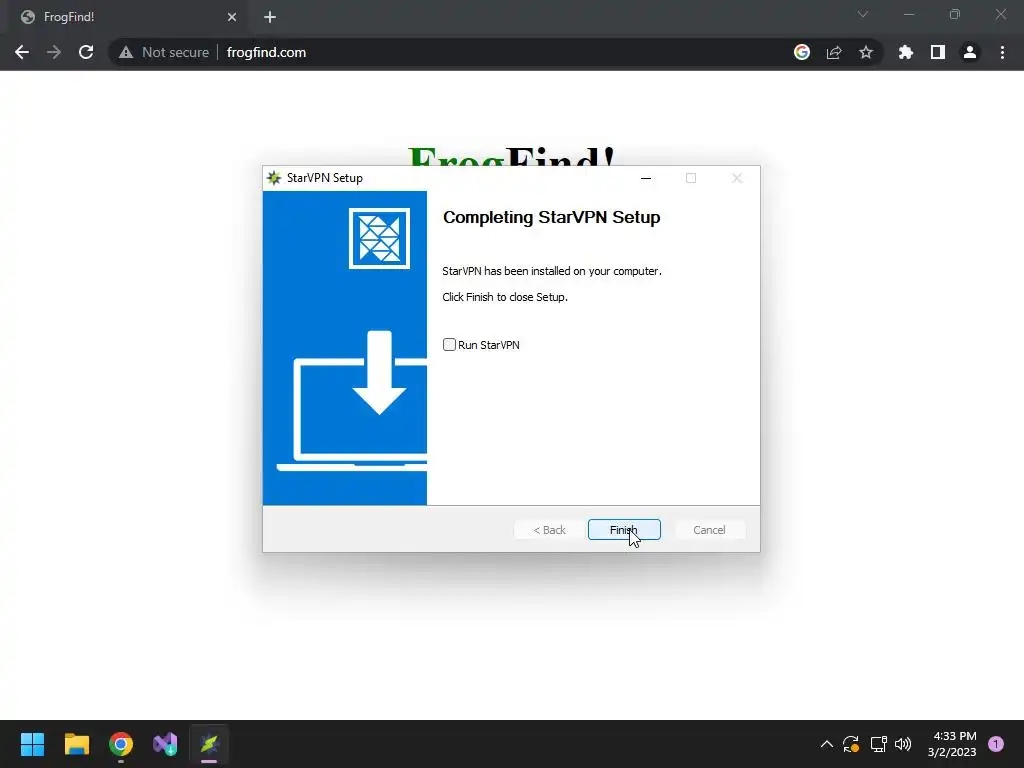Go back in Chrome browser
The height and width of the screenshot is (768, 1024).
(x=22, y=52)
